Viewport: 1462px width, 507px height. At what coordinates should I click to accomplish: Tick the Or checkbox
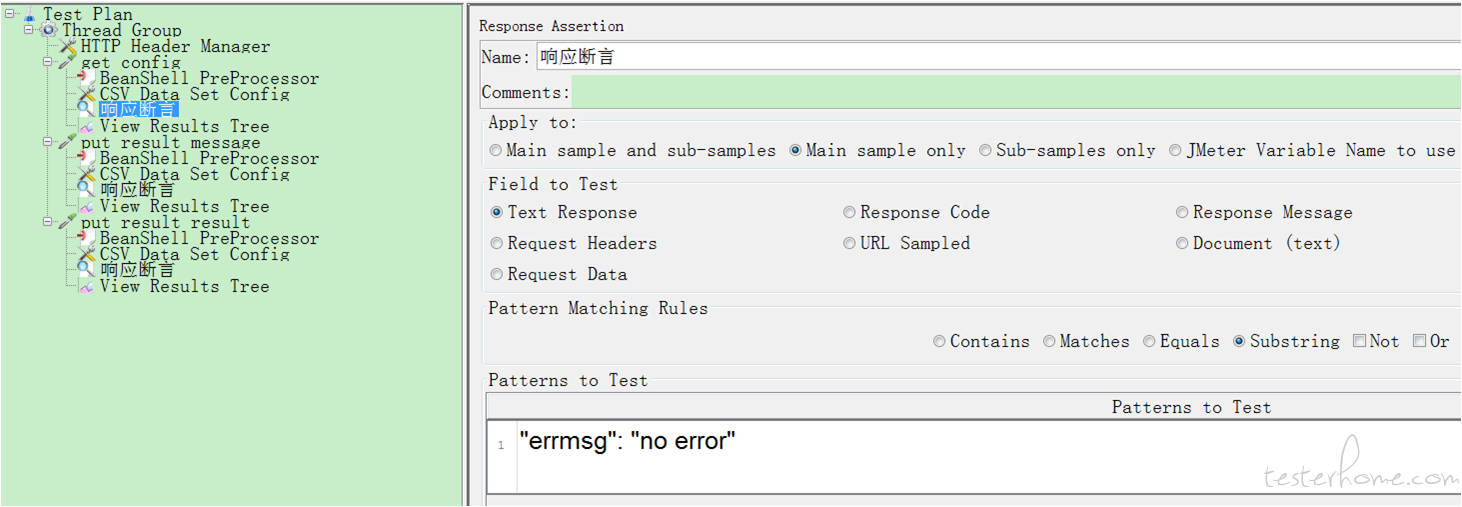[1419, 341]
